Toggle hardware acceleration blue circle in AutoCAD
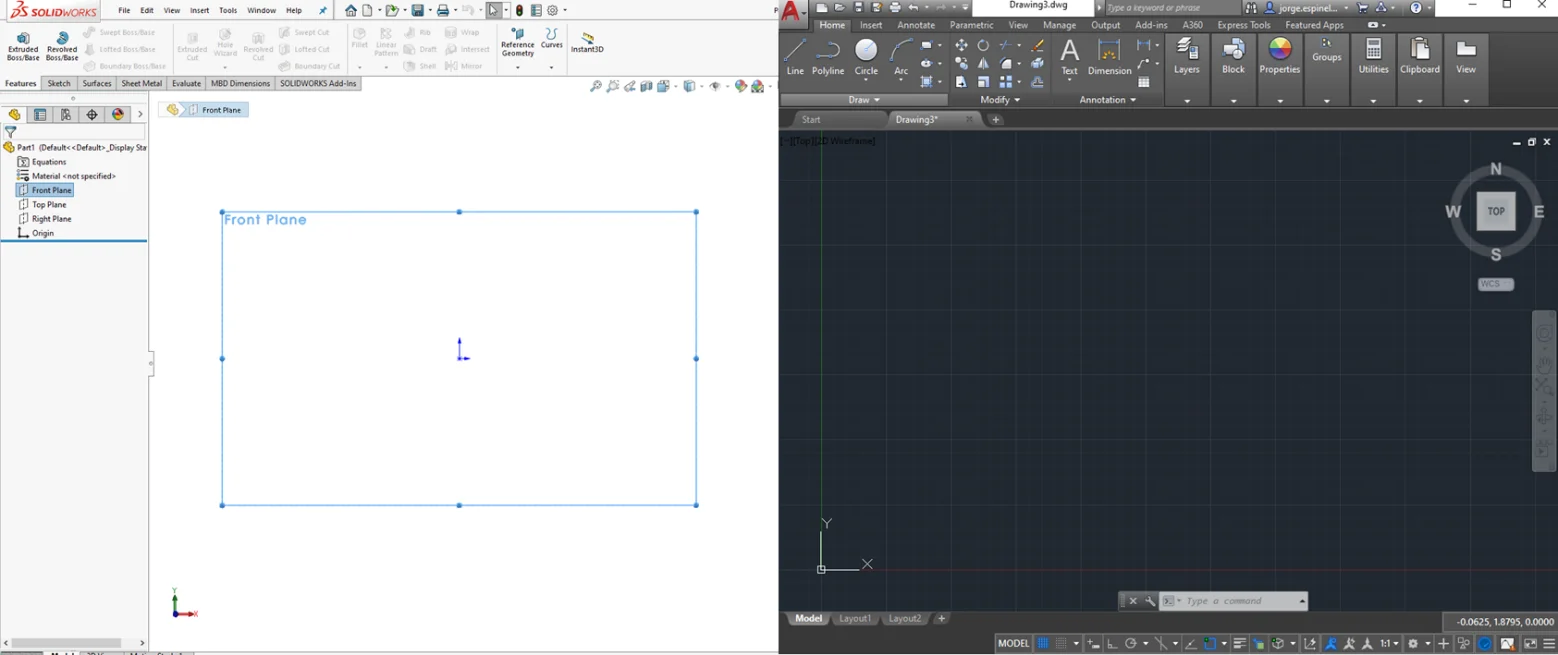1558x655 pixels. 1485,643
